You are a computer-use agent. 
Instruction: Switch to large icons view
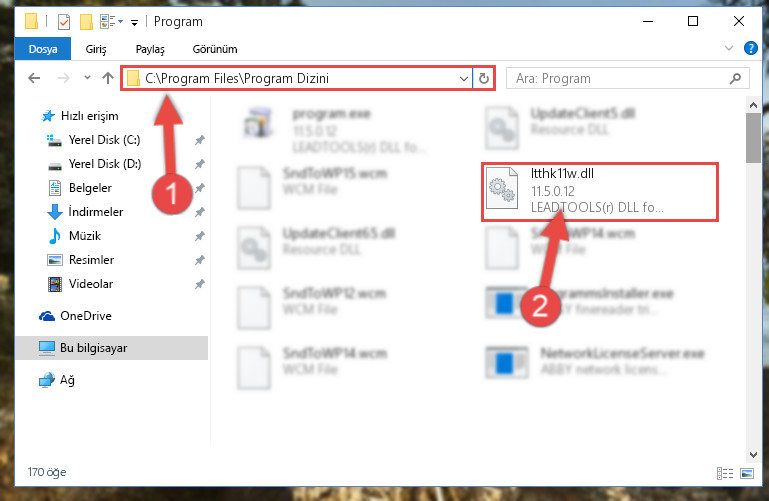[x=747, y=473]
